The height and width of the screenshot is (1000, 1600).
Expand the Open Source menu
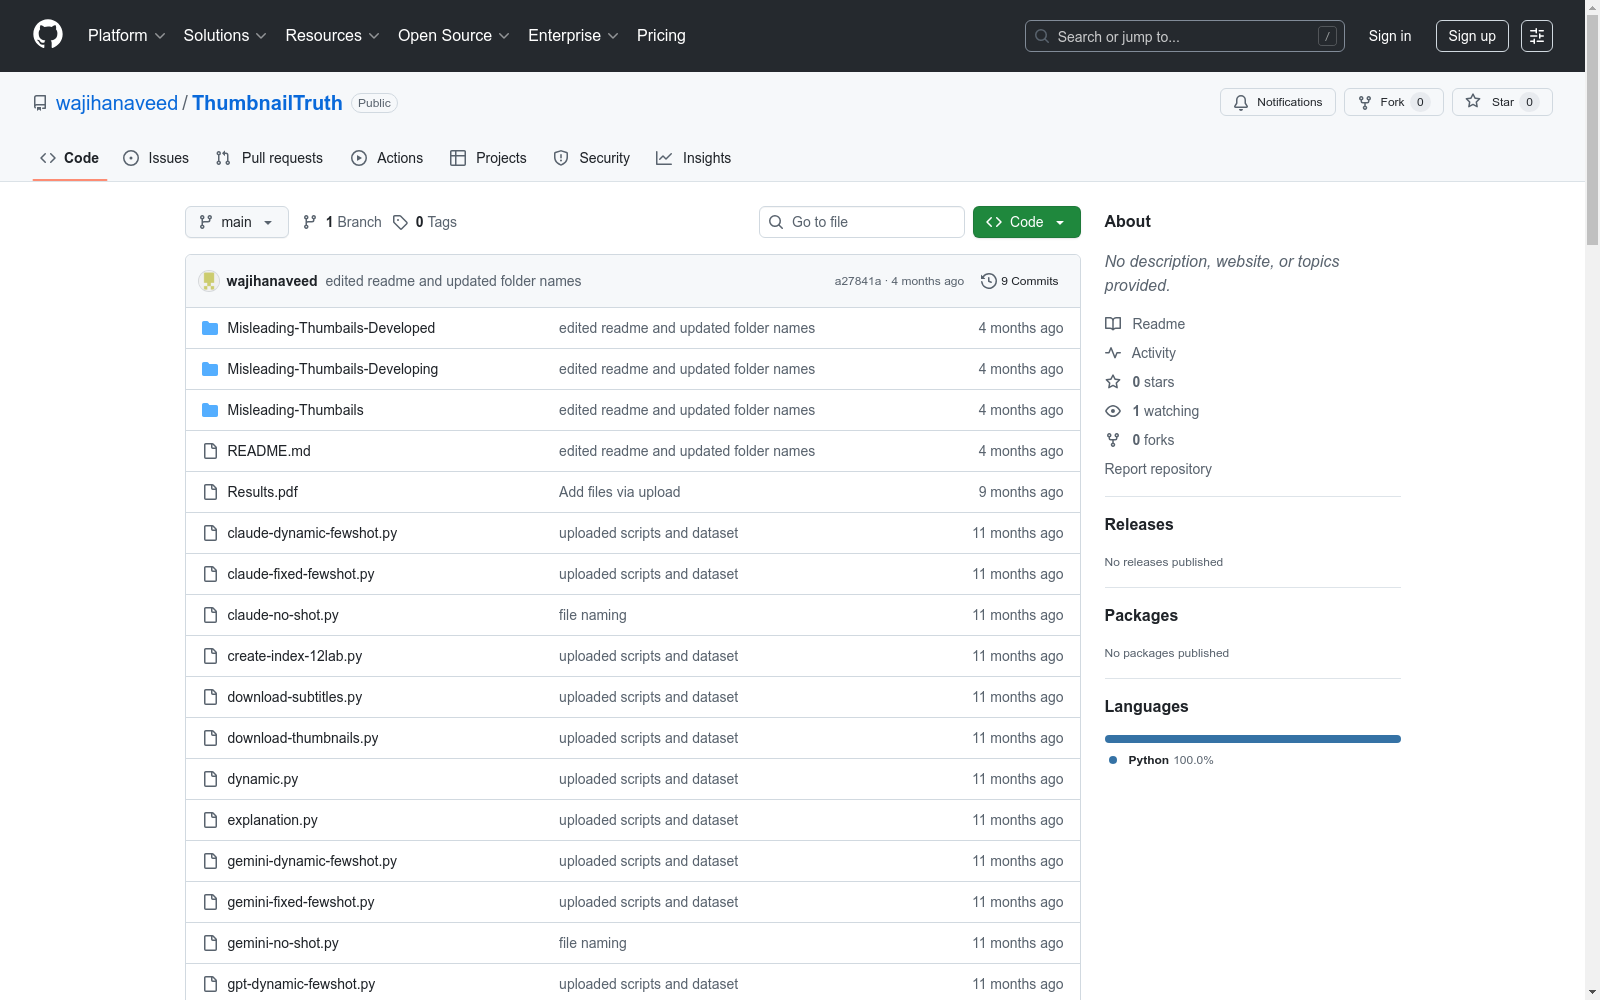(x=454, y=35)
